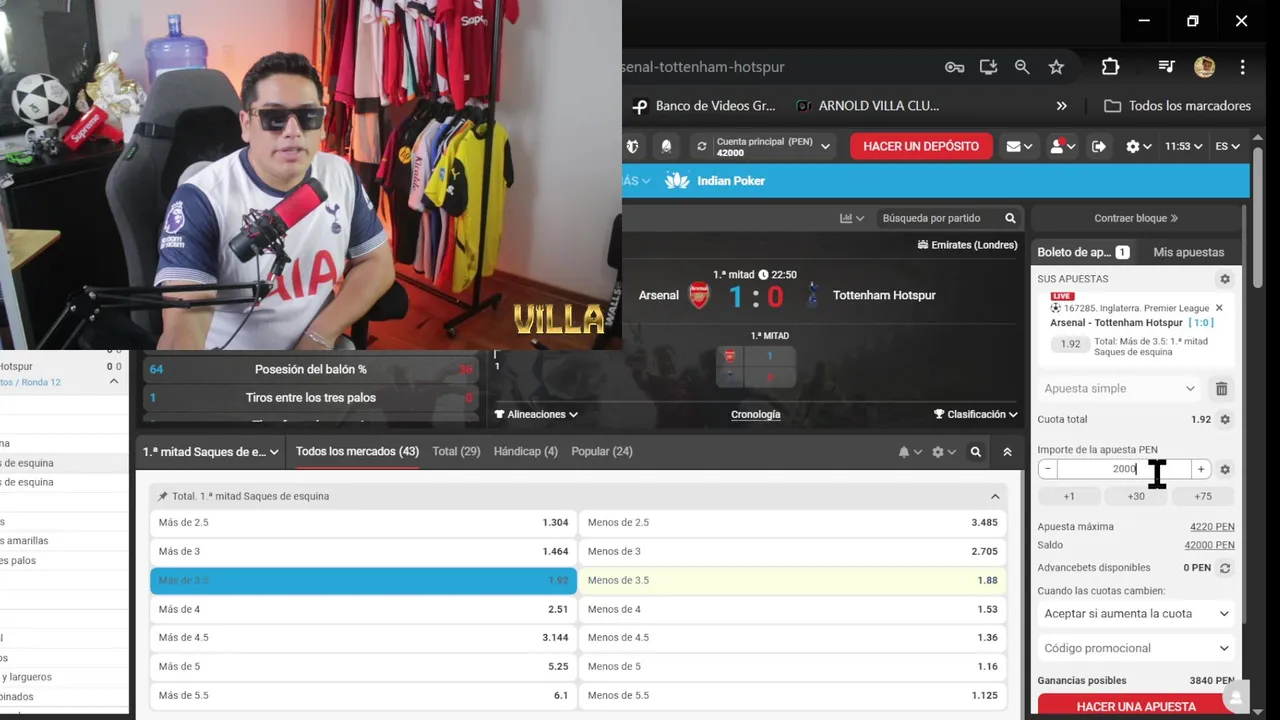Open the site settings gear dropdown
1280x720 pixels.
(x=1138, y=146)
